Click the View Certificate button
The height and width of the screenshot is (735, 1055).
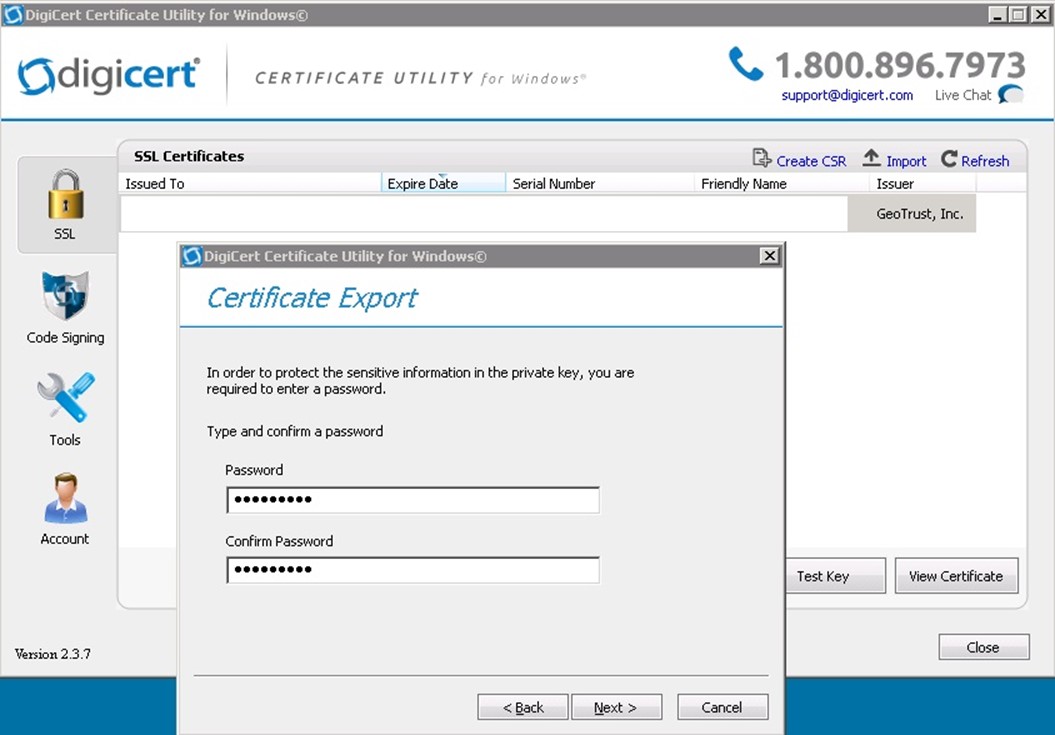tap(956, 576)
